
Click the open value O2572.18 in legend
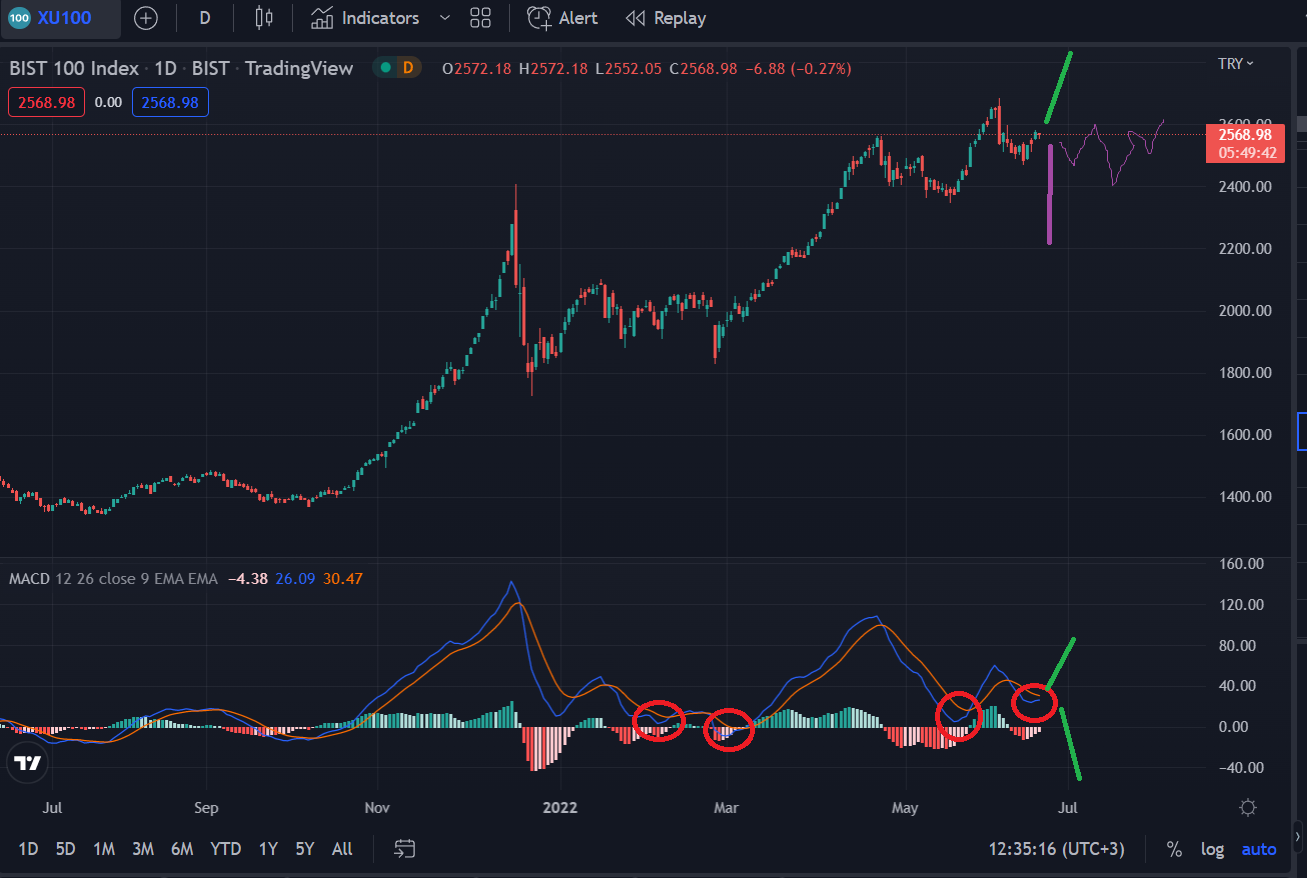coord(476,68)
